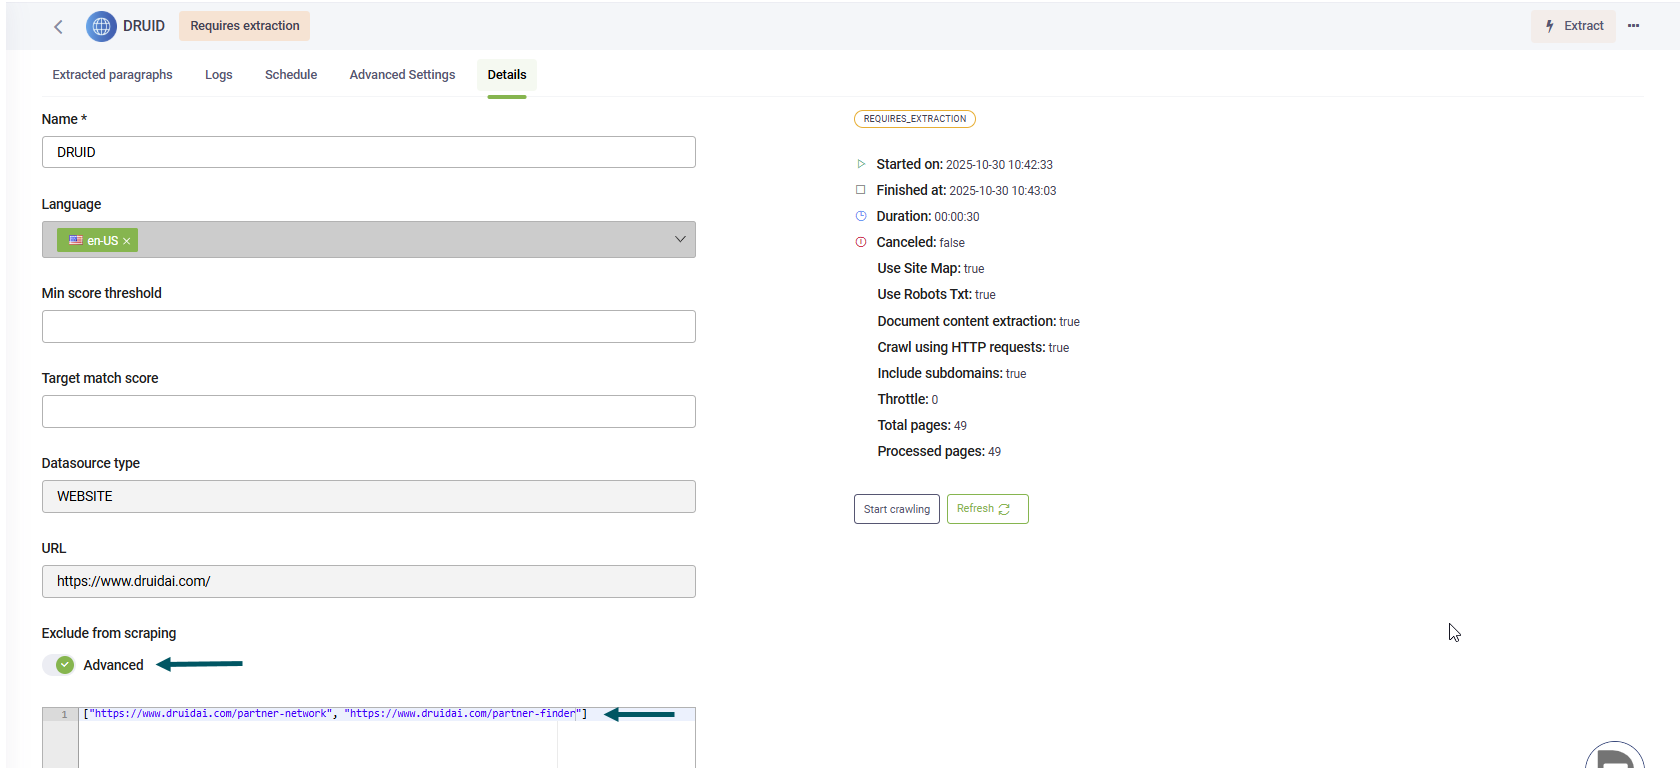1680x768 pixels.
Task: Open the Advanced Settings tab
Action: [402, 75]
